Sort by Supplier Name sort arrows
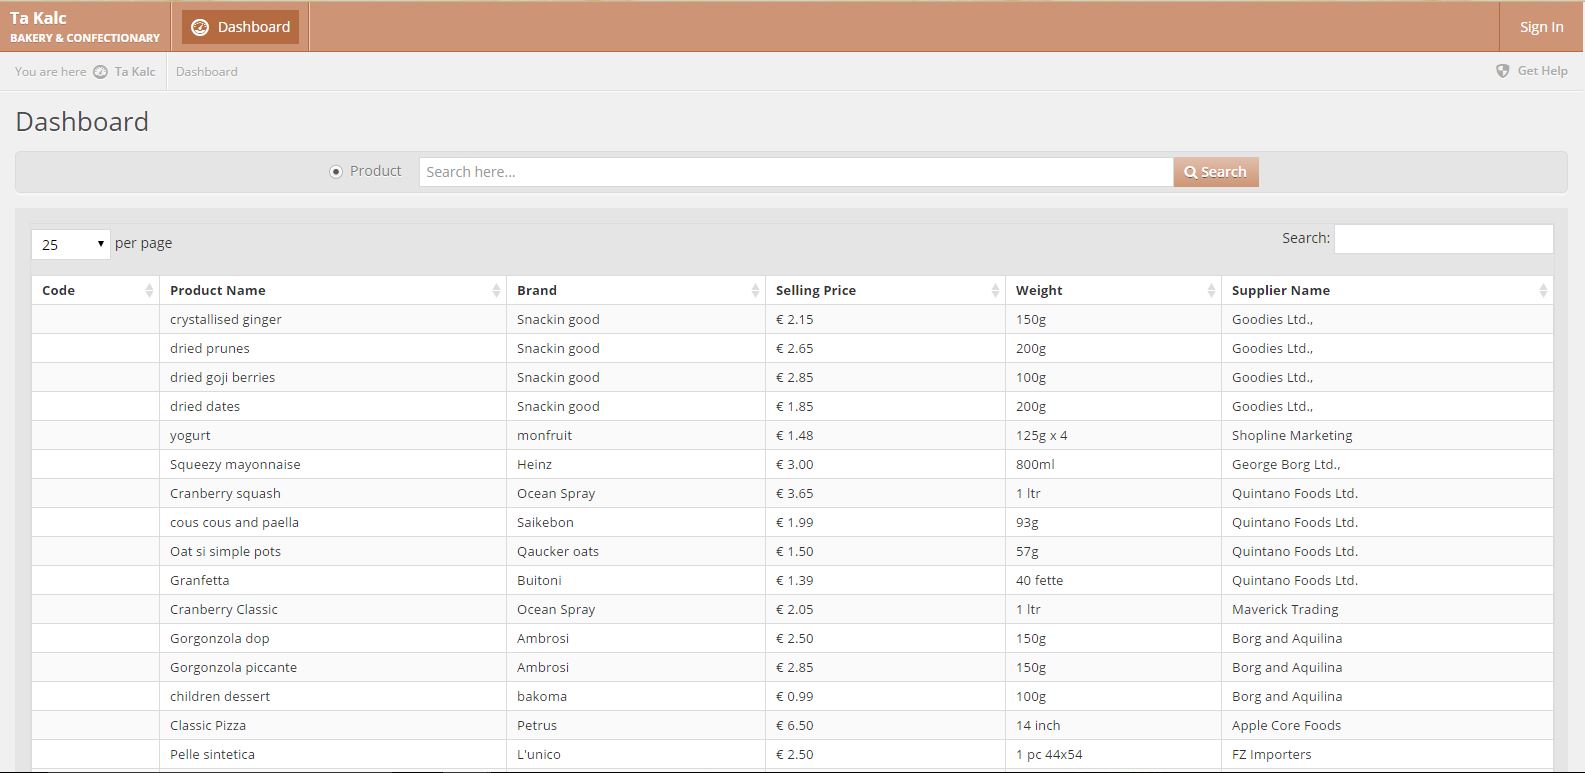 coord(1543,290)
